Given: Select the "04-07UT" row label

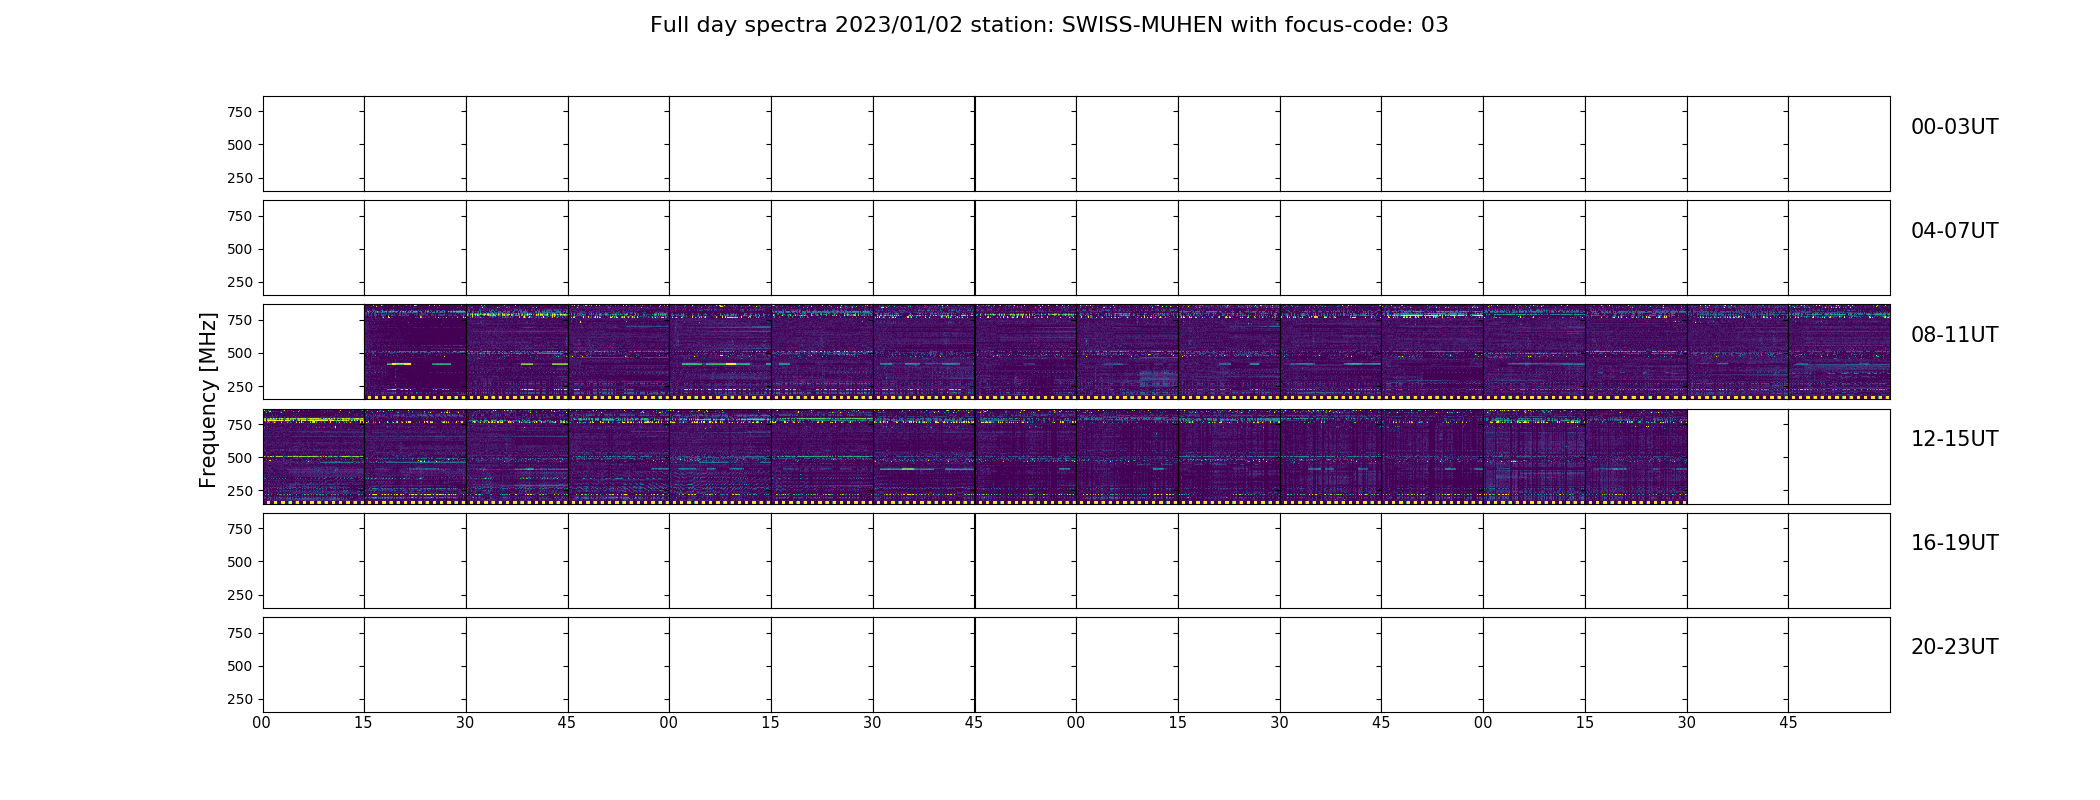Looking at the screenshot, I should tap(1954, 231).
